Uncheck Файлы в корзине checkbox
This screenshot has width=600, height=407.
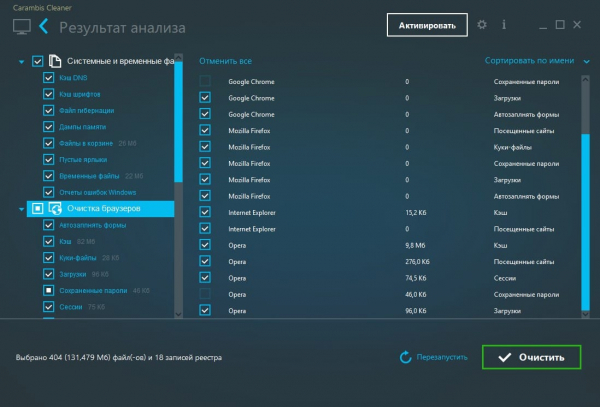48,143
